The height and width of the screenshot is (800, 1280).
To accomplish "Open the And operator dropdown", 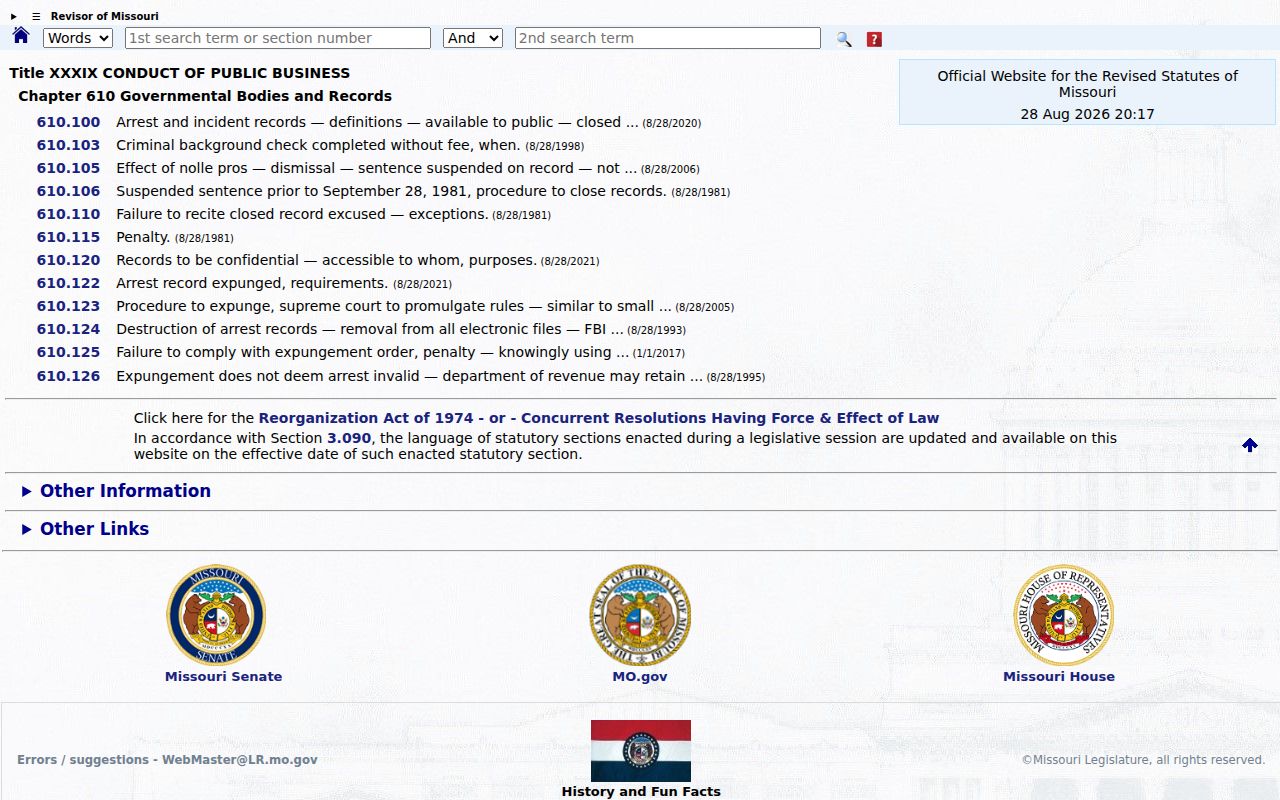I will pos(473,38).
